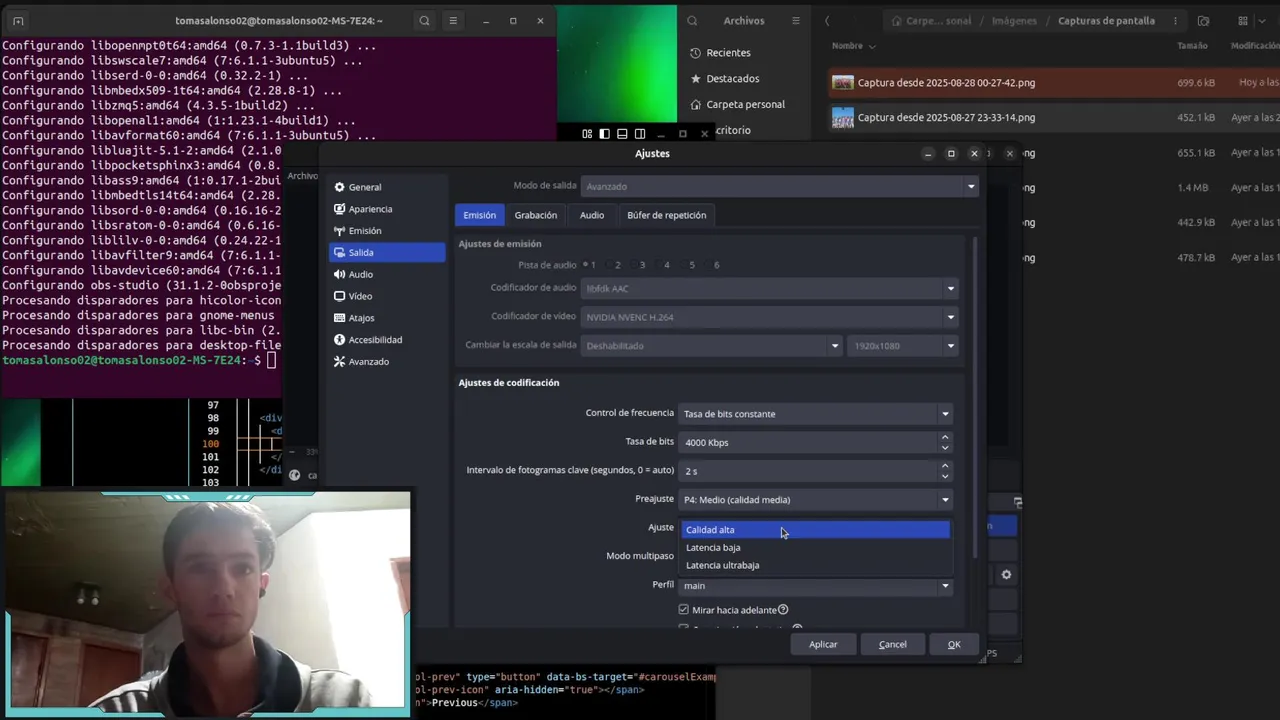The width and height of the screenshot is (1280, 720).
Task: Open the Cambiar la escala de salida dropdown
Action: click(712, 346)
